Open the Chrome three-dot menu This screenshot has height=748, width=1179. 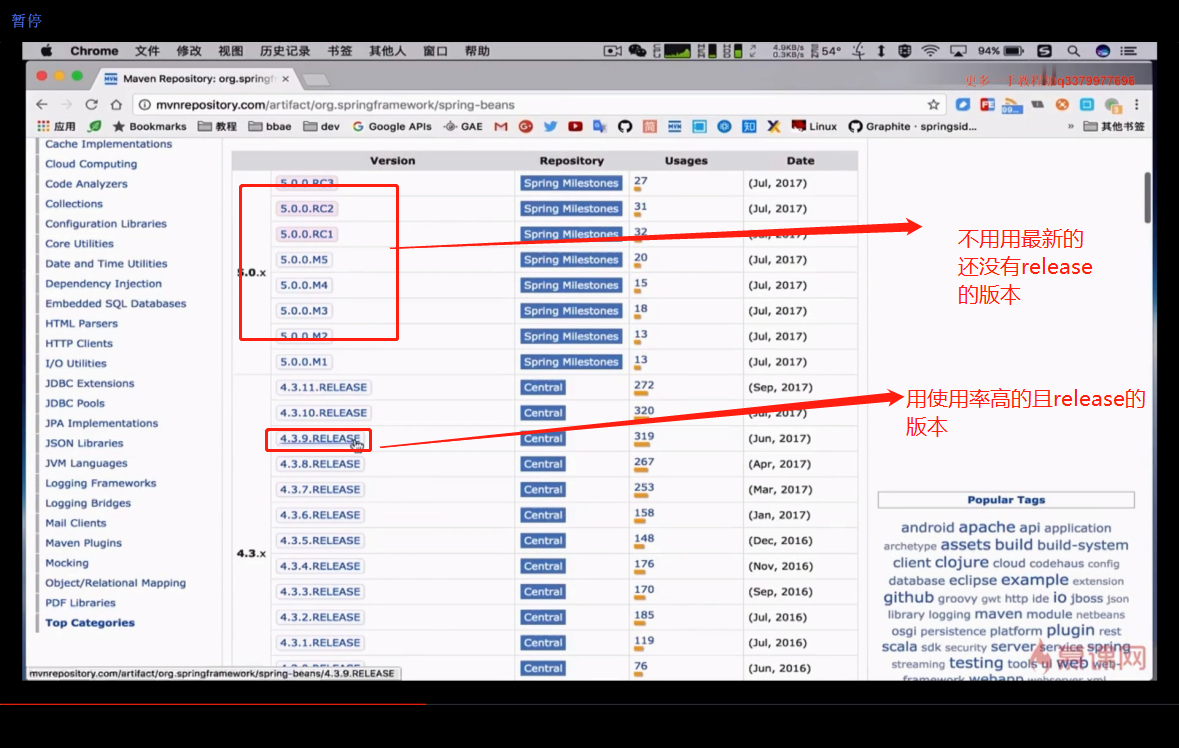(x=1137, y=104)
